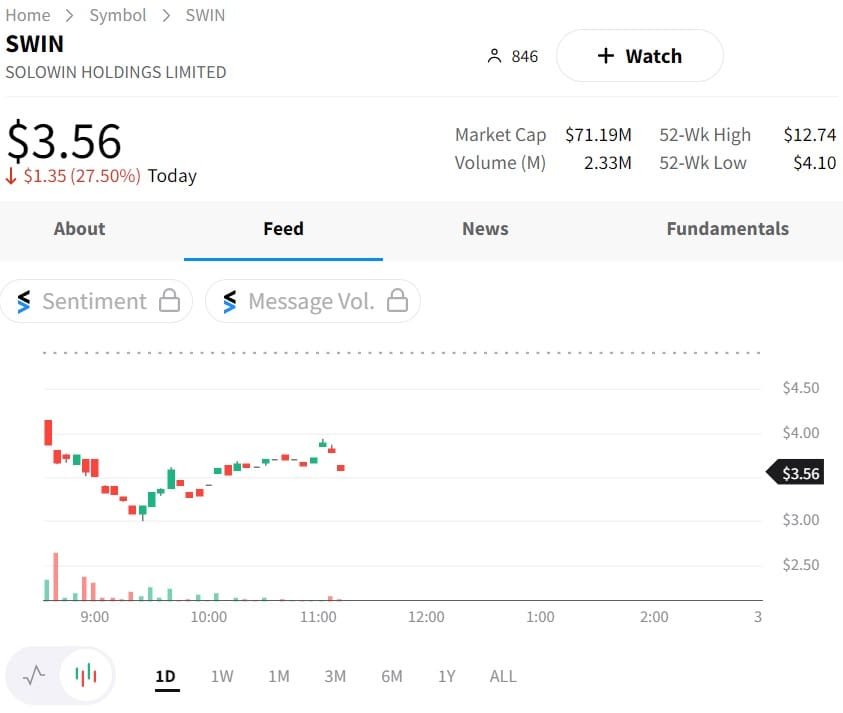Open the About tab
Image resolution: width=843 pixels, height=713 pixels.
click(x=79, y=229)
